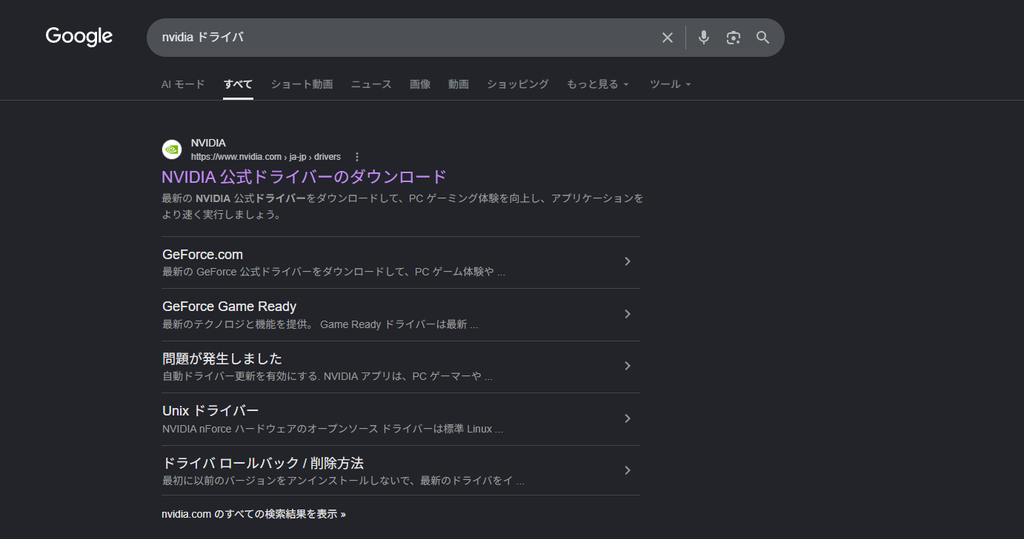Open the GeForce Game Ready sitelink

229,306
